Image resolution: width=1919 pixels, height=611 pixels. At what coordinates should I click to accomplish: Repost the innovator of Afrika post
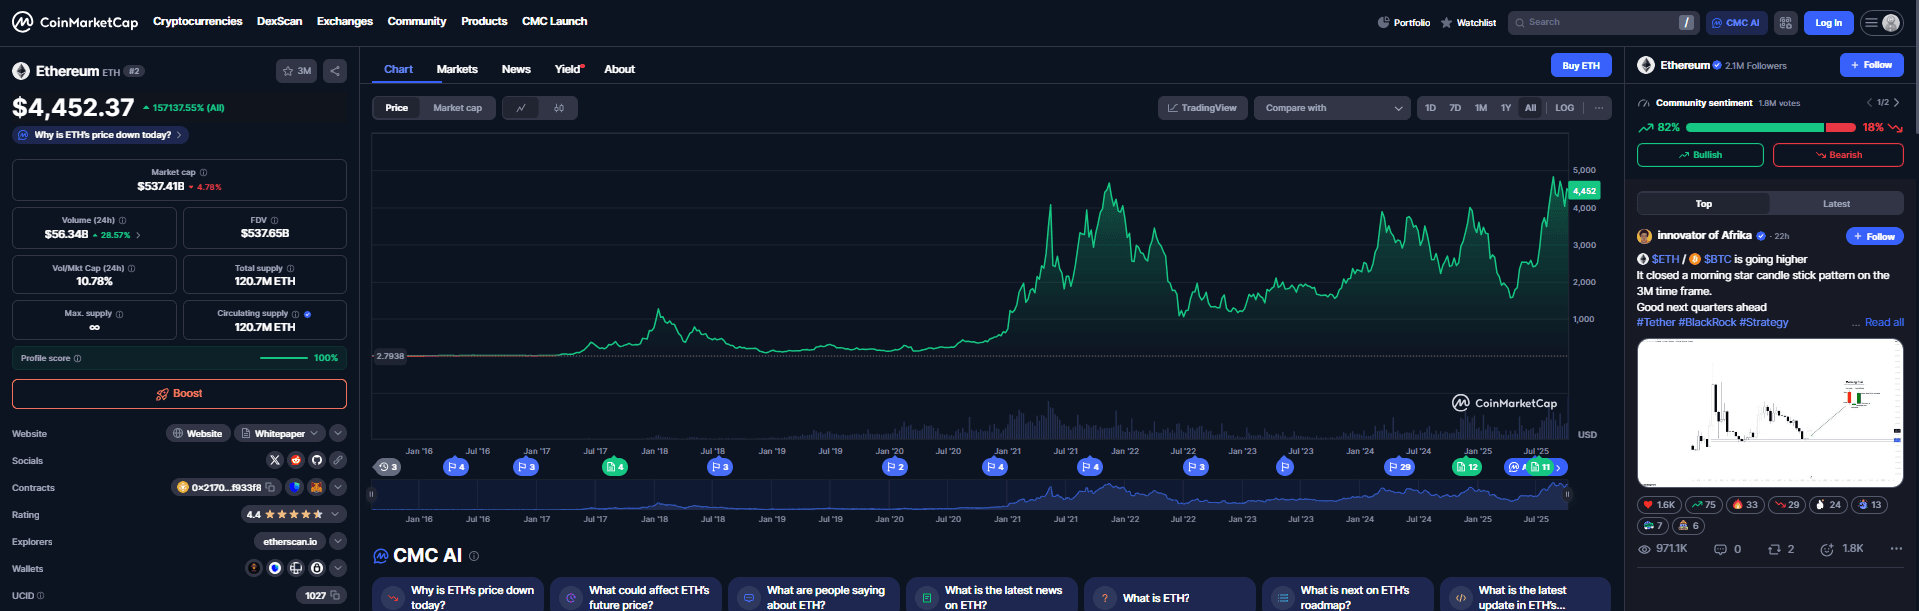pos(1781,549)
